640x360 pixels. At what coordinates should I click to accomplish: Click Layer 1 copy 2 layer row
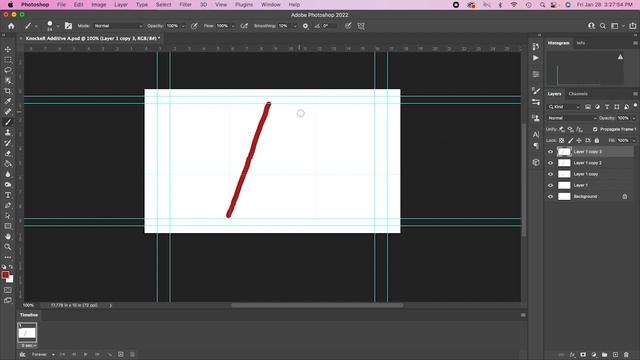(x=590, y=163)
